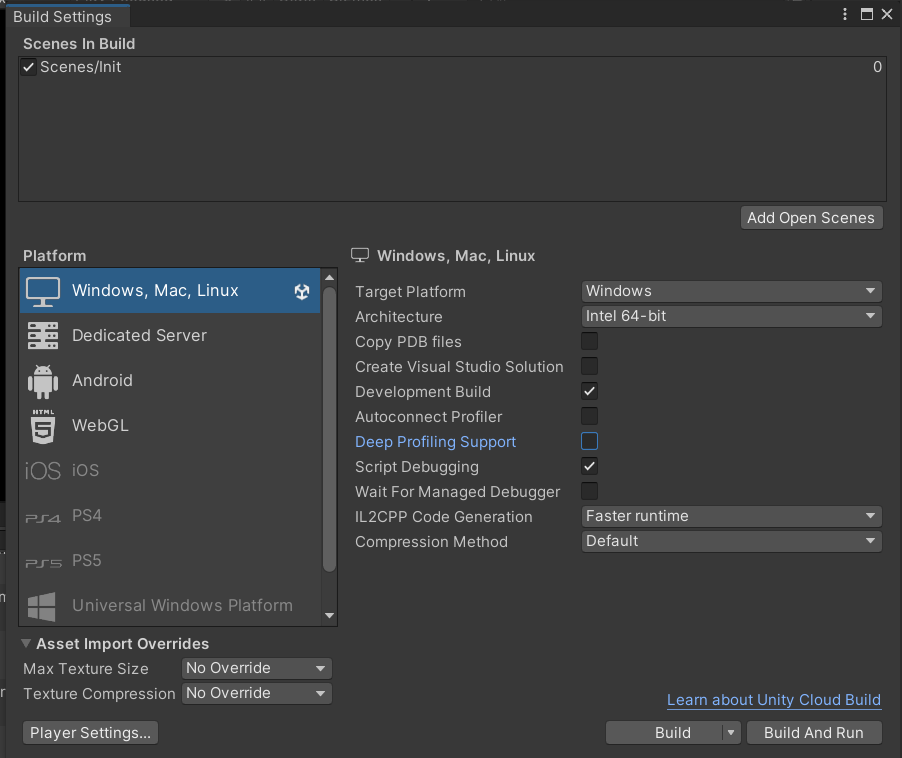The width and height of the screenshot is (902, 758).
Task: Click the Copy PDB files label
Action: pos(408,342)
